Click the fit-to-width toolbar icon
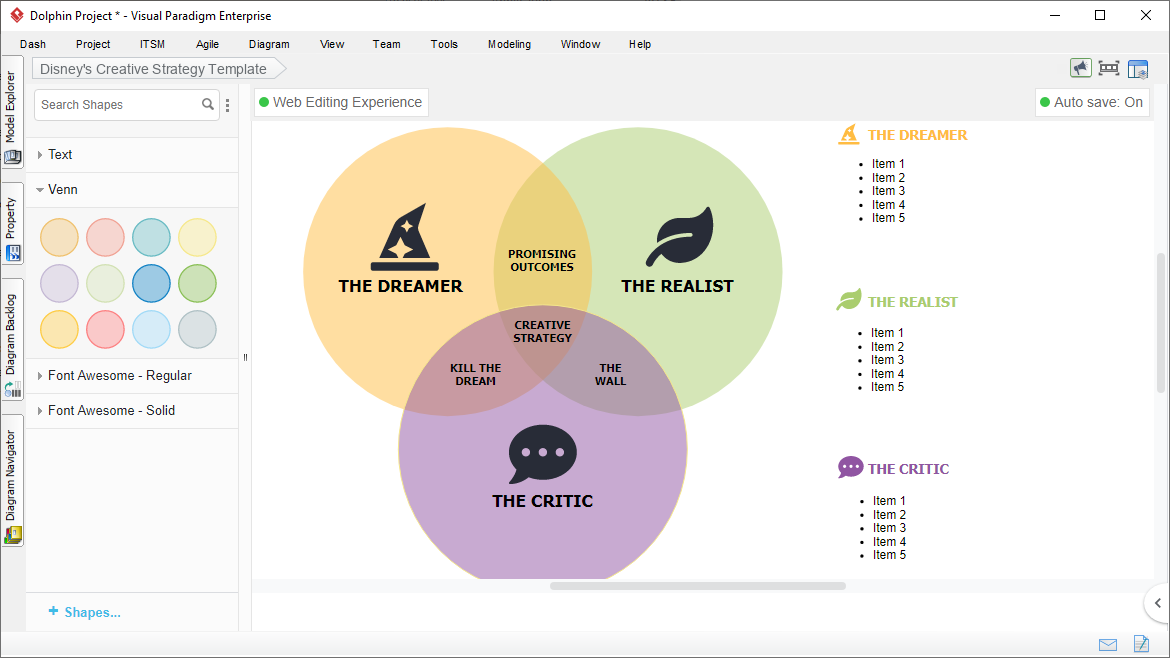The image size is (1170, 658). (x=1109, y=69)
